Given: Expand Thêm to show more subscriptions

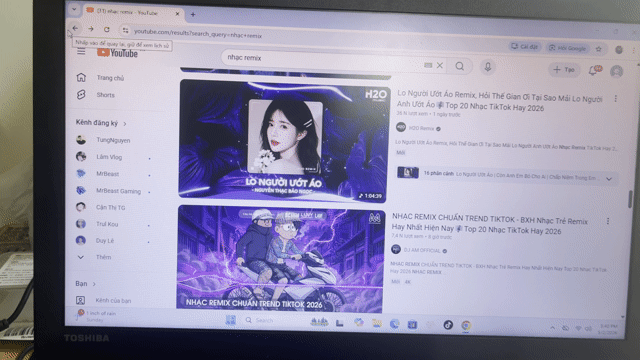Looking at the screenshot, I should point(103,257).
